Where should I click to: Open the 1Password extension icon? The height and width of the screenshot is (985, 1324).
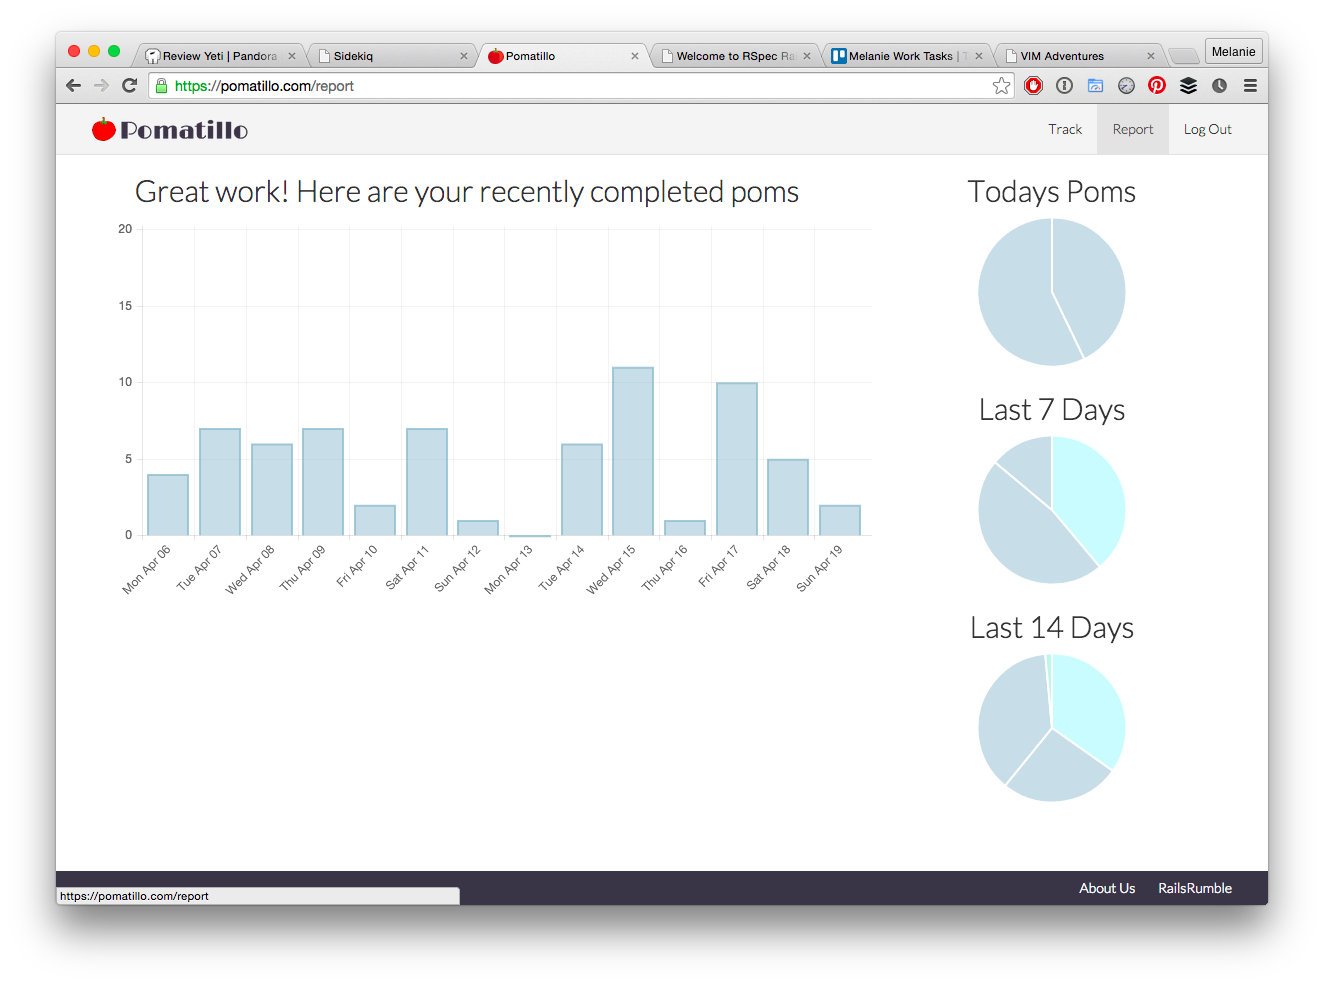tap(1065, 86)
